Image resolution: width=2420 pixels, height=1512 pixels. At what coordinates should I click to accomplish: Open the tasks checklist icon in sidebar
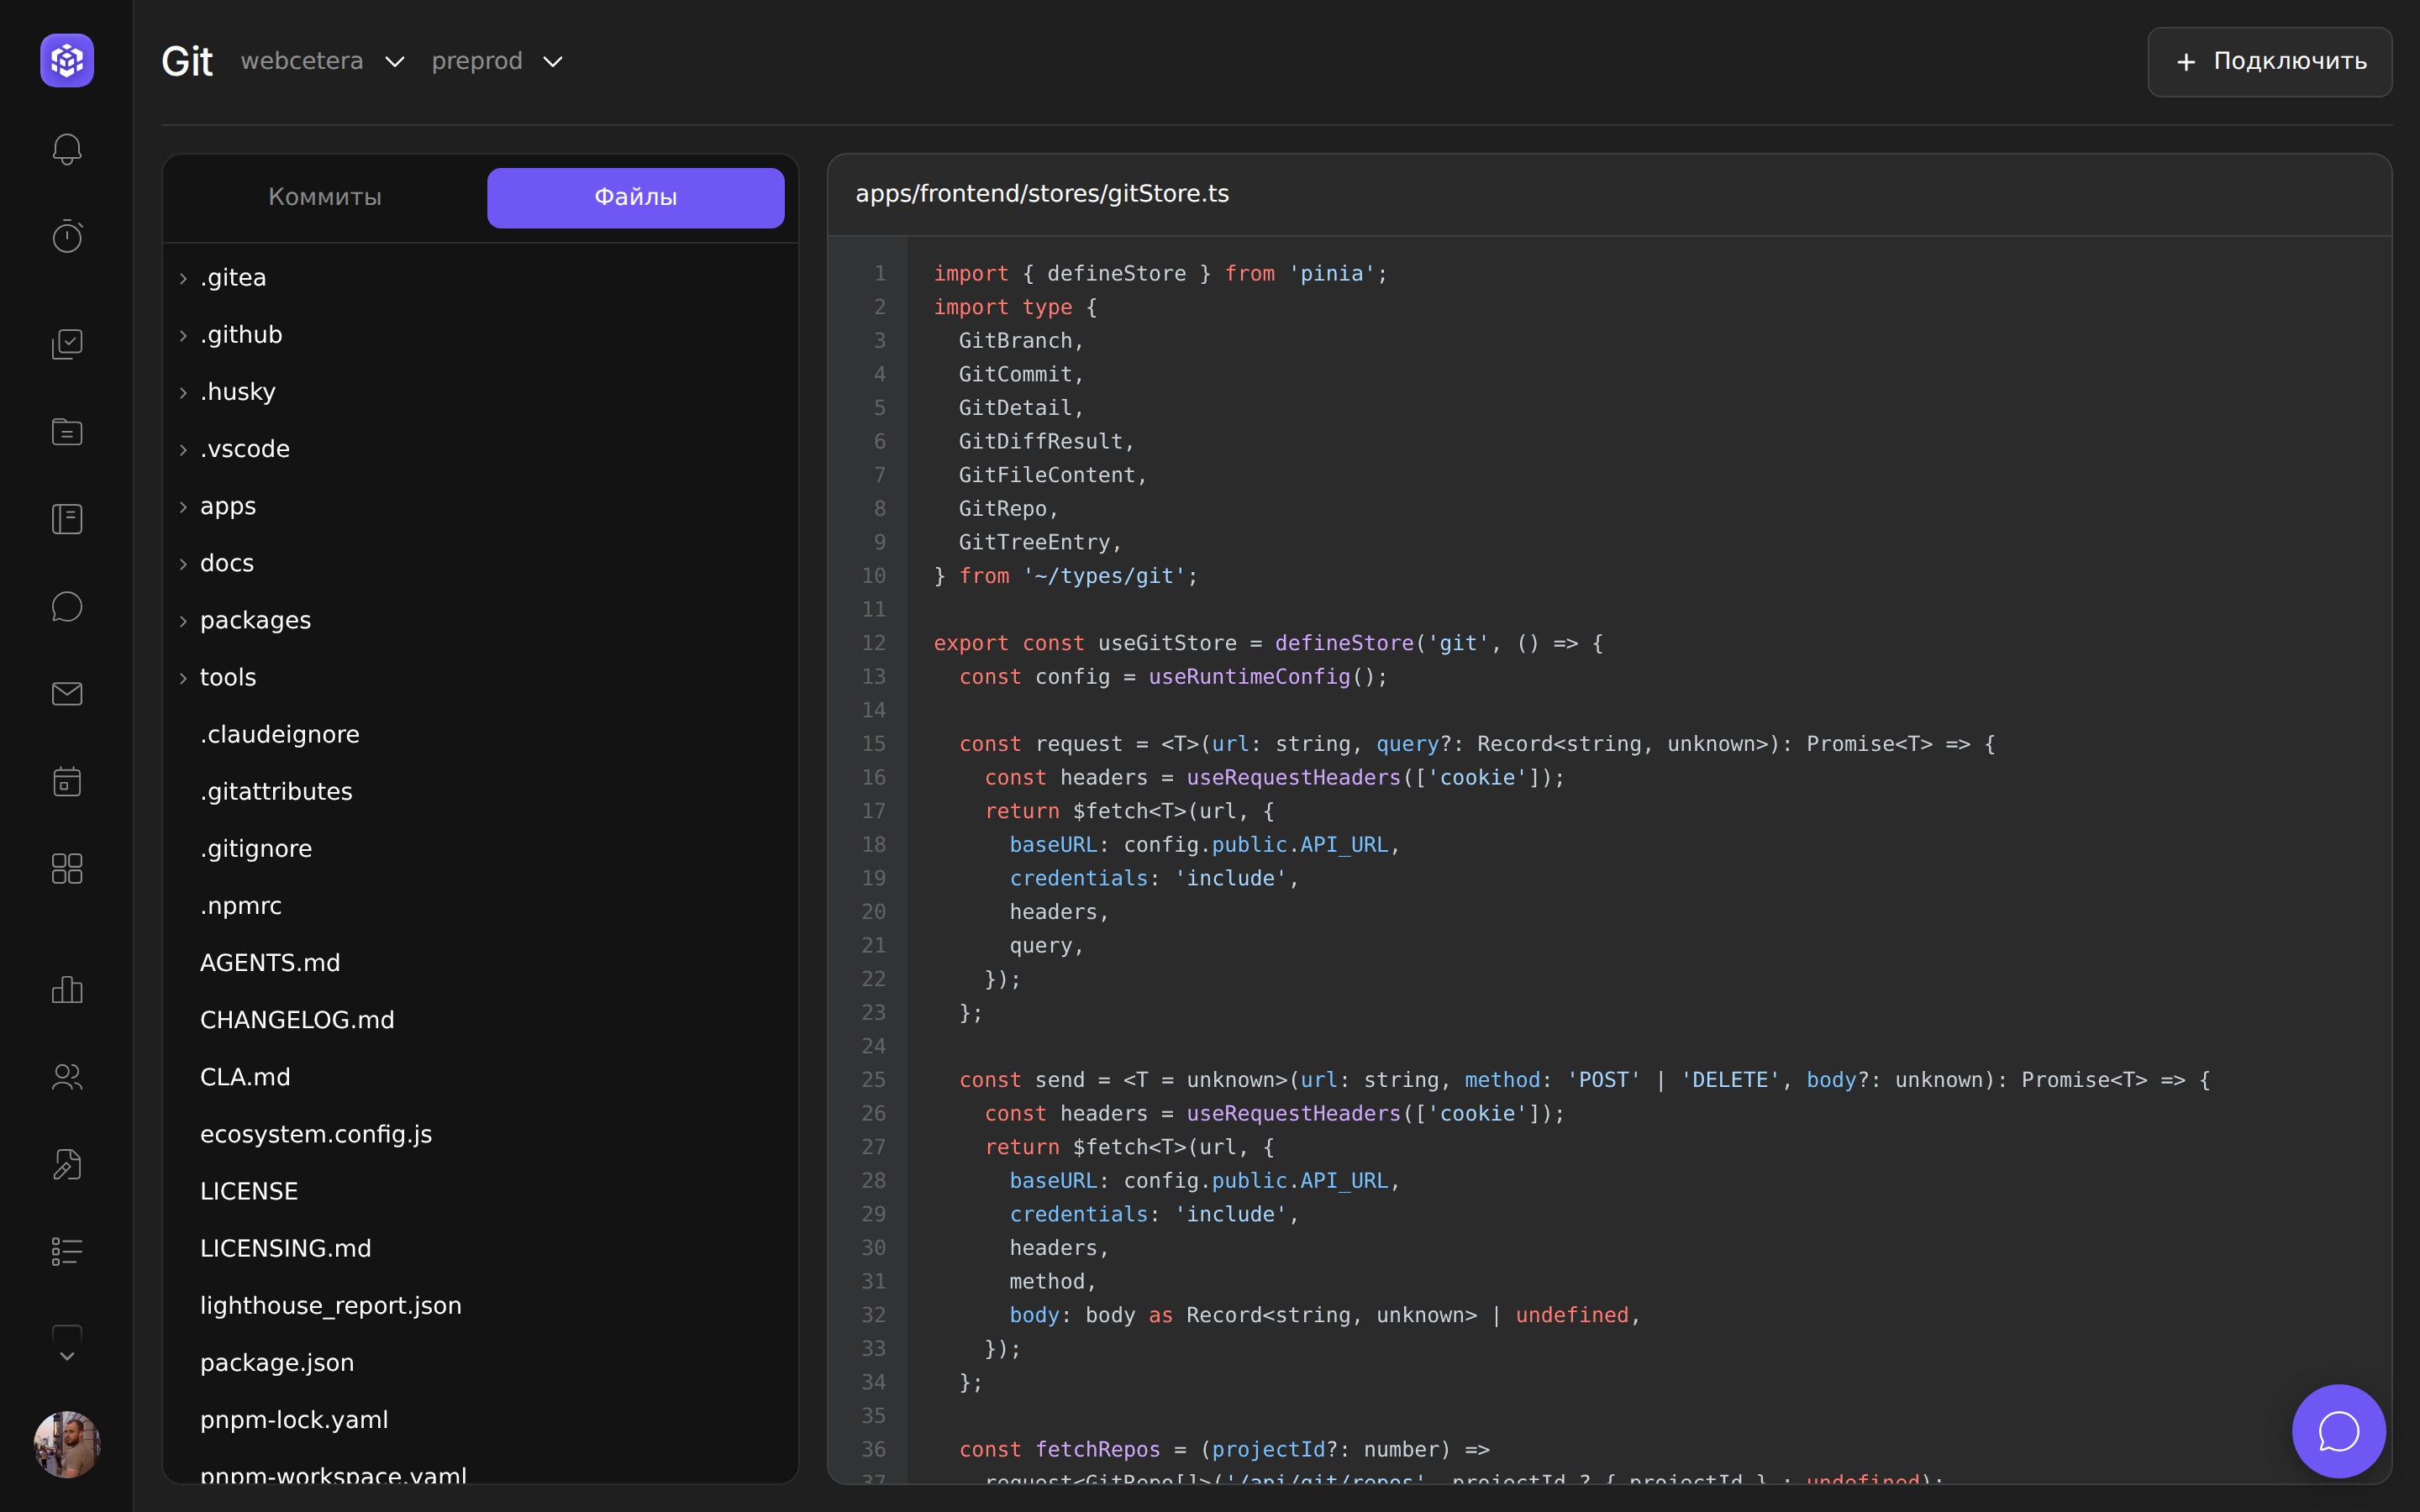[x=67, y=344]
